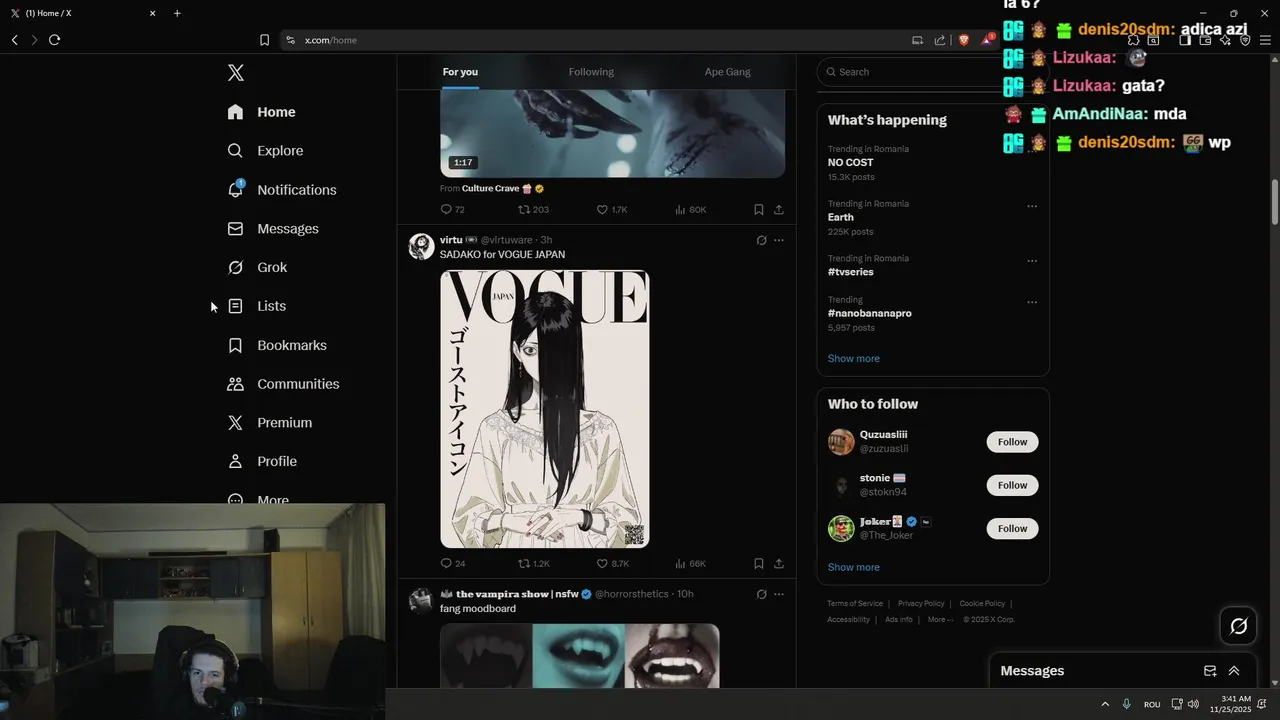Viewport: 1280px width, 720px height.
Task: Open Lists in the sidebar
Action: coord(256,306)
